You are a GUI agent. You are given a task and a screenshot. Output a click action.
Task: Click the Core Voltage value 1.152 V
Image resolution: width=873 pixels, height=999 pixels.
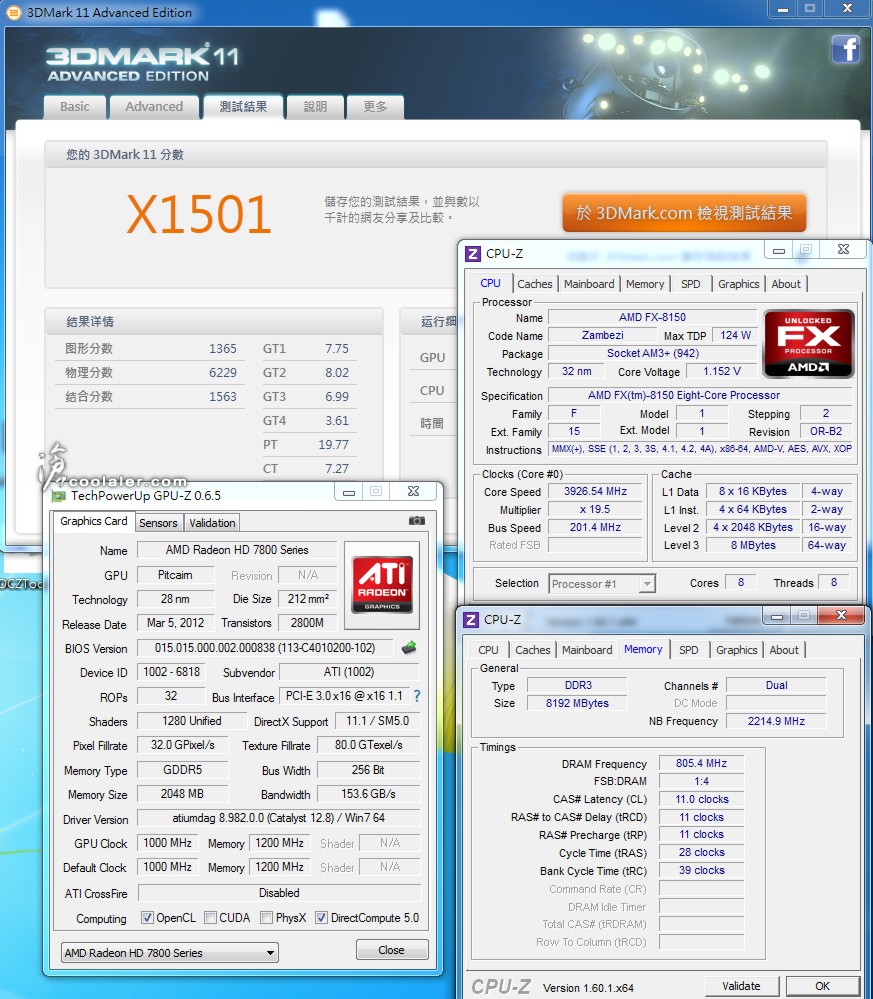[x=721, y=371]
